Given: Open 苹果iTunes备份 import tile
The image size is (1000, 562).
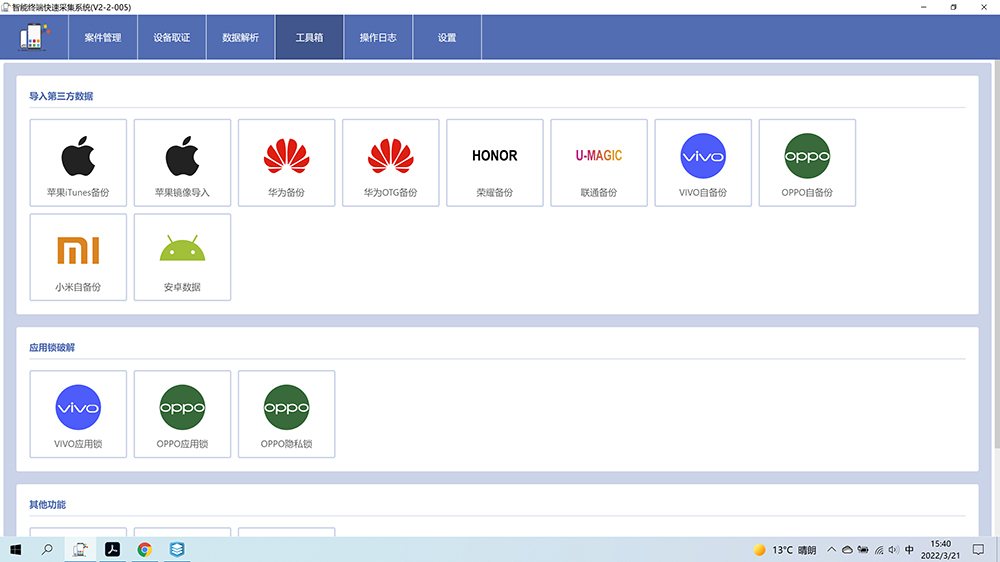Looking at the screenshot, I should point(78,163).
